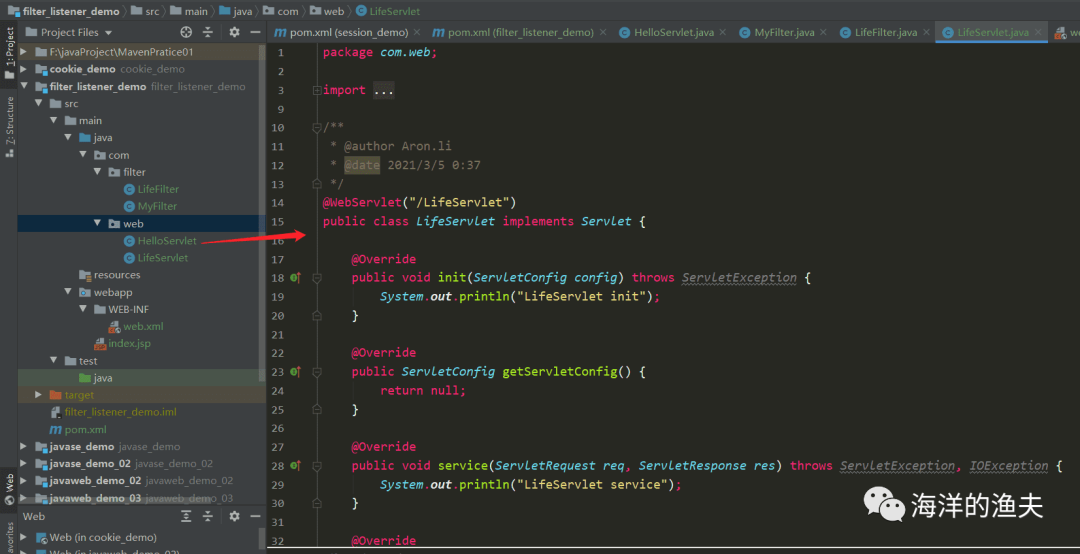Switch to the HelloServlet.java tab
This screenshot has height=554, width=1080.
pyautogui.click(x=673, y=33)
